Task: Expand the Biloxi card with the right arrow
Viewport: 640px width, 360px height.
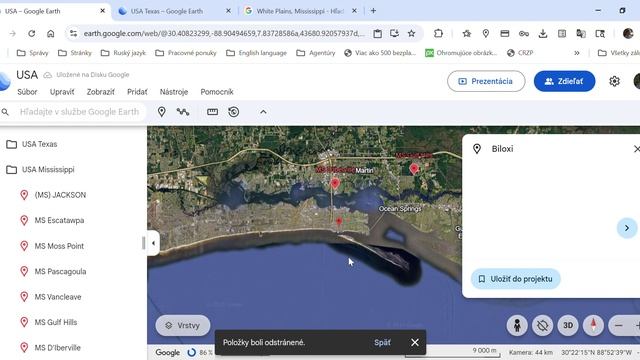Action: (627, 228)
